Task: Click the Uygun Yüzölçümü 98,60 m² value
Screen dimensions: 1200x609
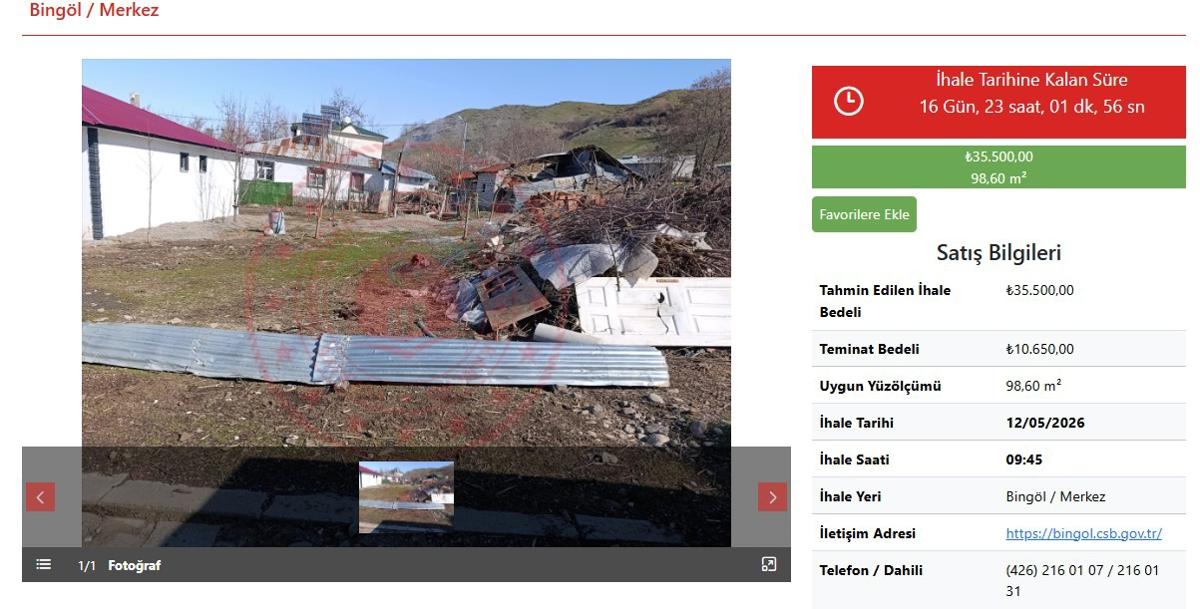Action: pos(1033,386)
